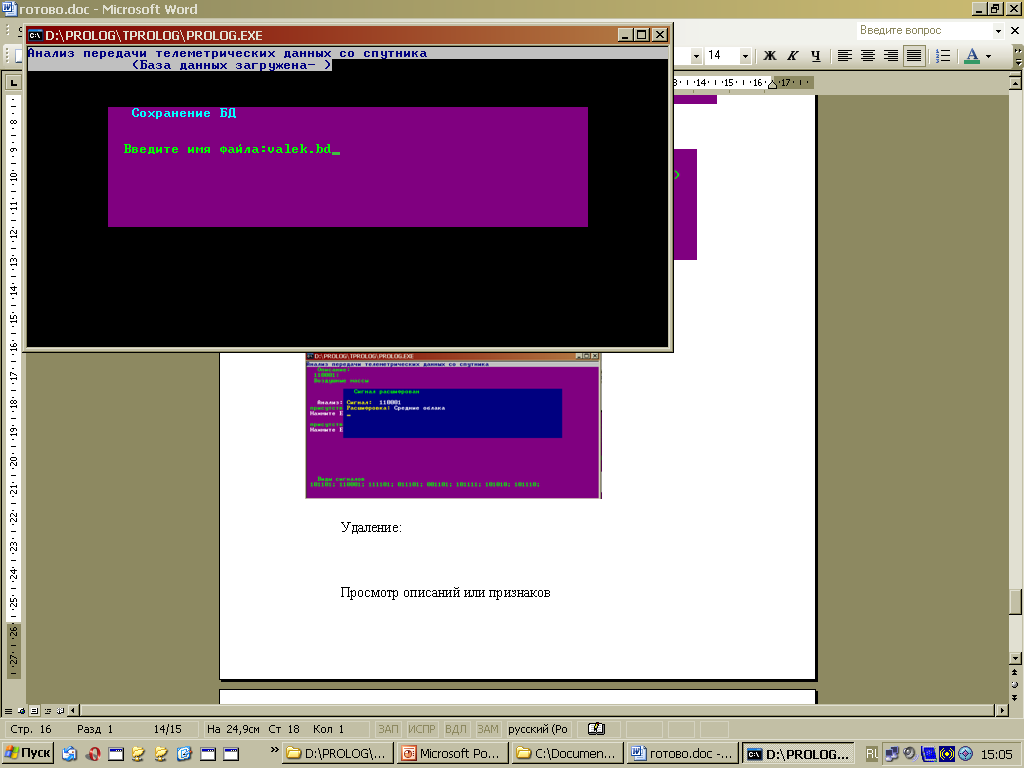Click the network monitors tray icon
Viewport: 1024px width, 768px height.
tap(892, 754)
